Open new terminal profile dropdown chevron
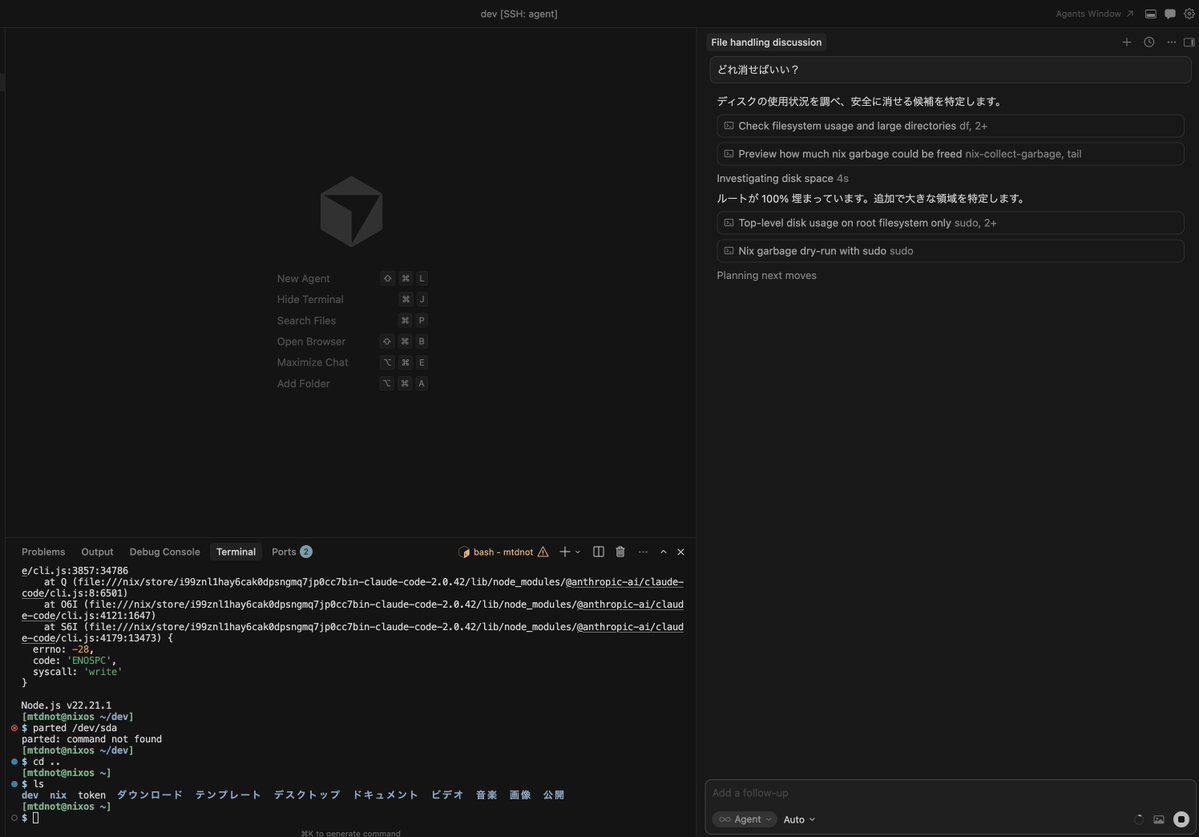The width and height of the screenshot is (1199, 837). tap(577, 552)
